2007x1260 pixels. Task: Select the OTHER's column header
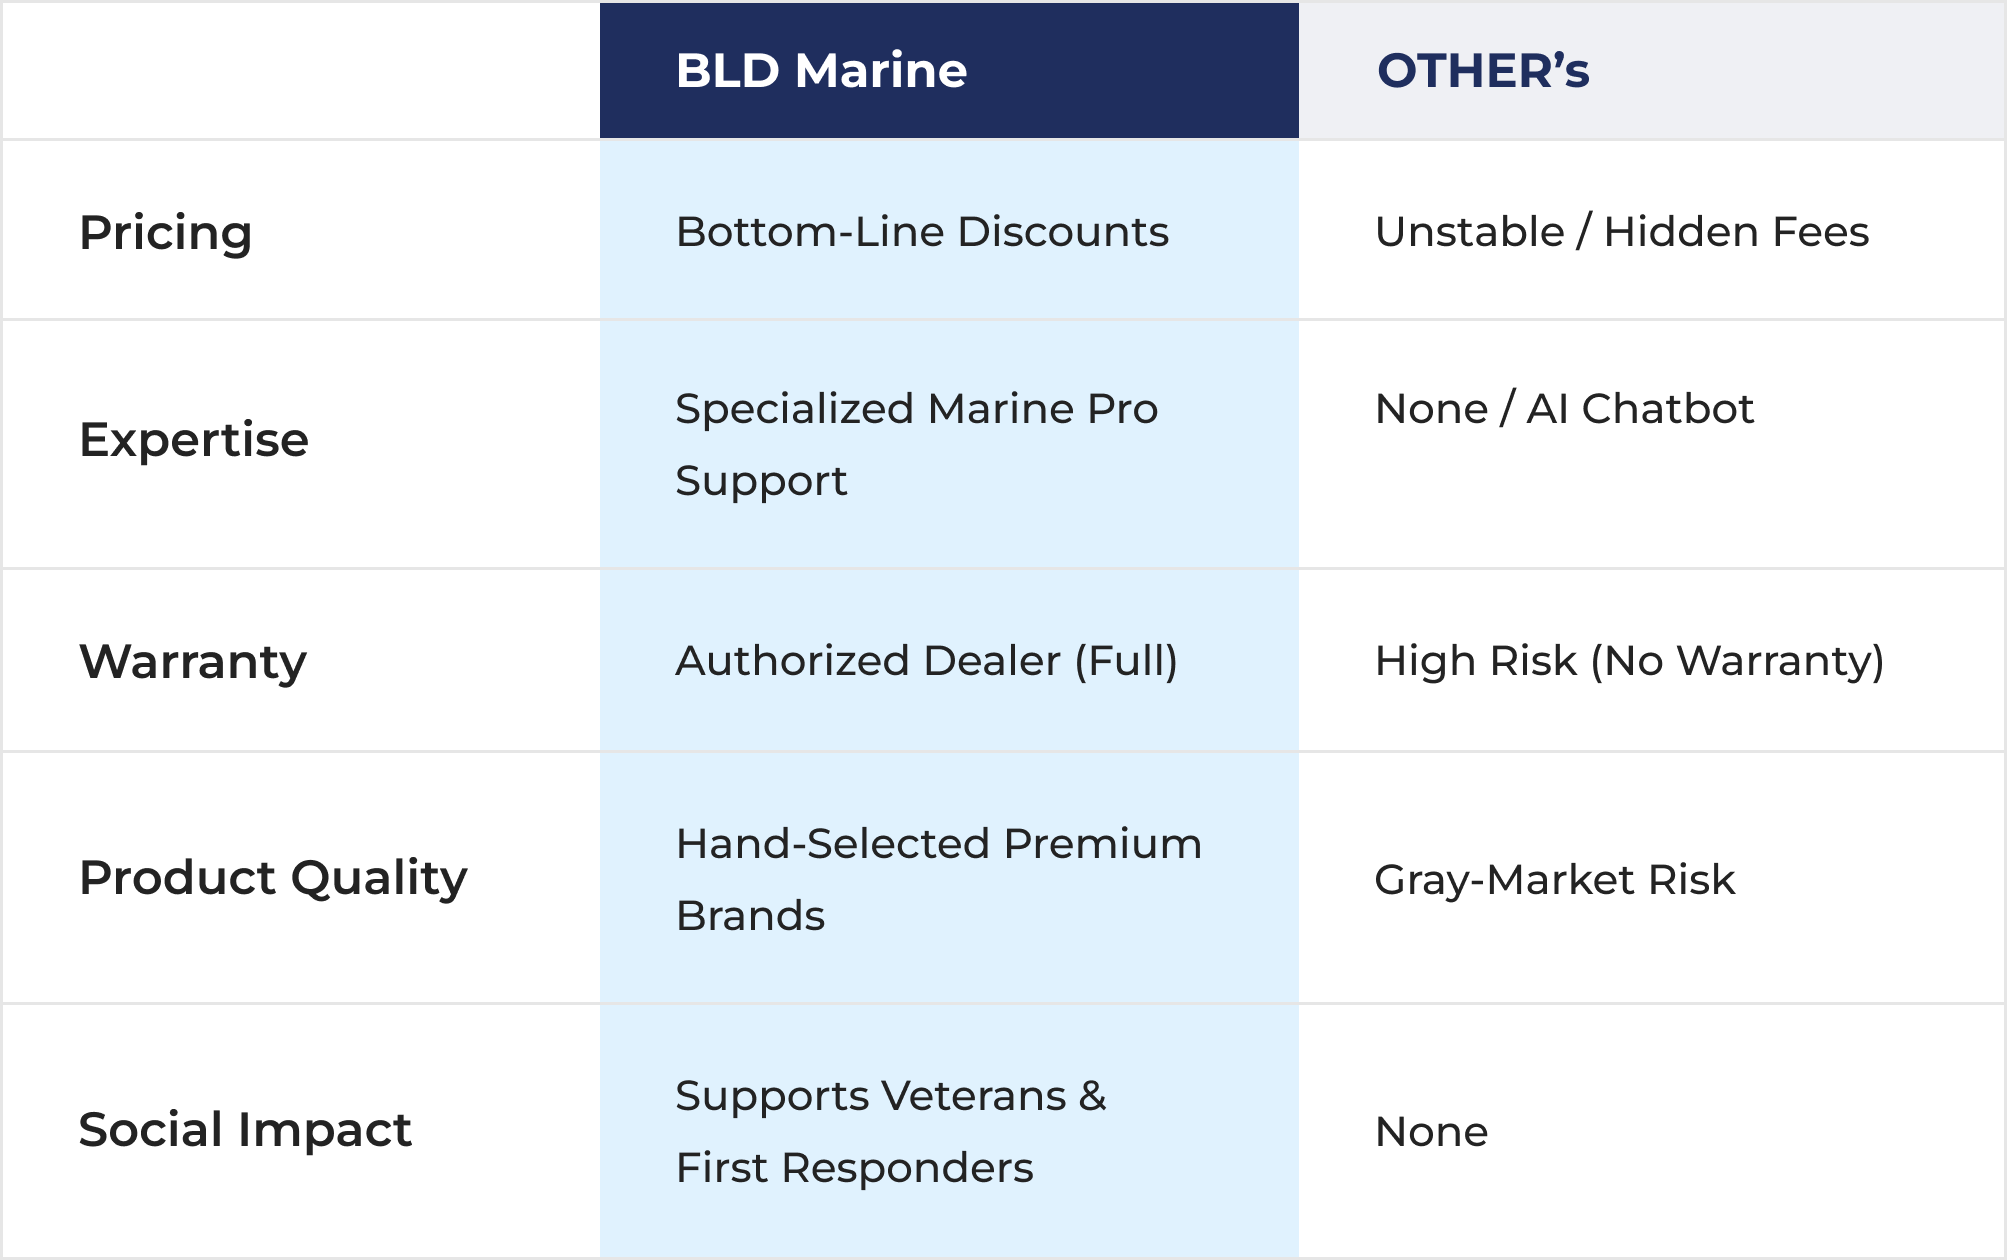coord(1483,71)
